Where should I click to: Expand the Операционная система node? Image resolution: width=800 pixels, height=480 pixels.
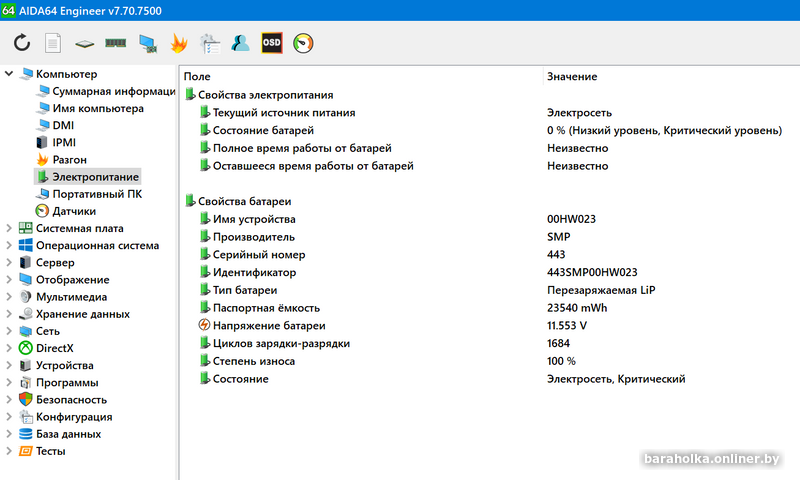(x=9, y=245)
